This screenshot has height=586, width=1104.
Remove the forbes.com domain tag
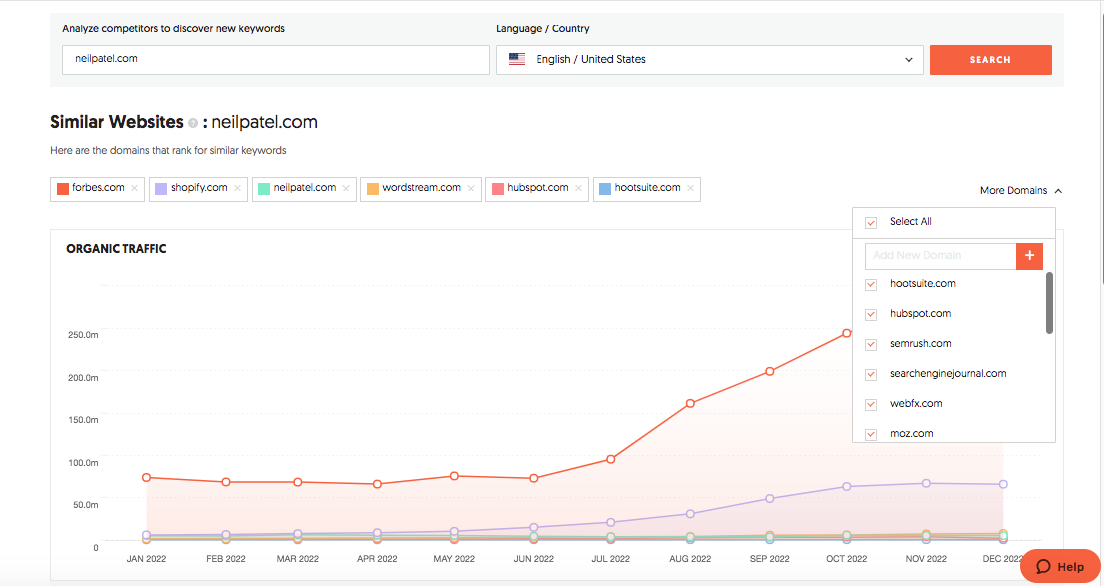pyautogui.click(x=135, y=188)
